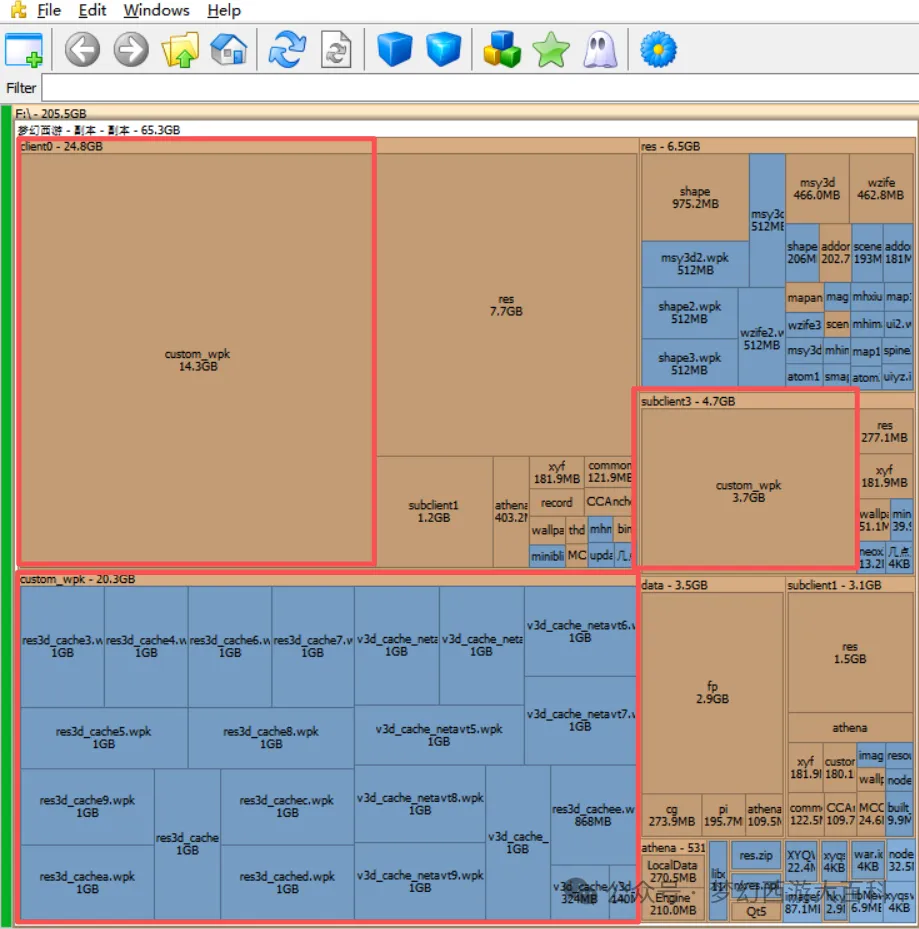Screen dimensions: 919x929
Task: Click the New View icon in toolbar
Action: pyautogui.click(x=24, y=49)
